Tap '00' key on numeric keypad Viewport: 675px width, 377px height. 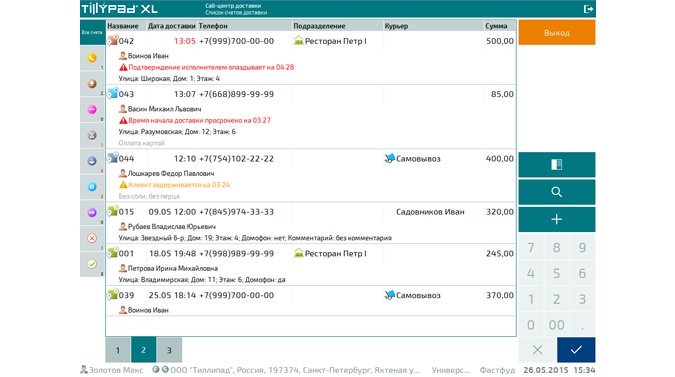pos(557,325)
